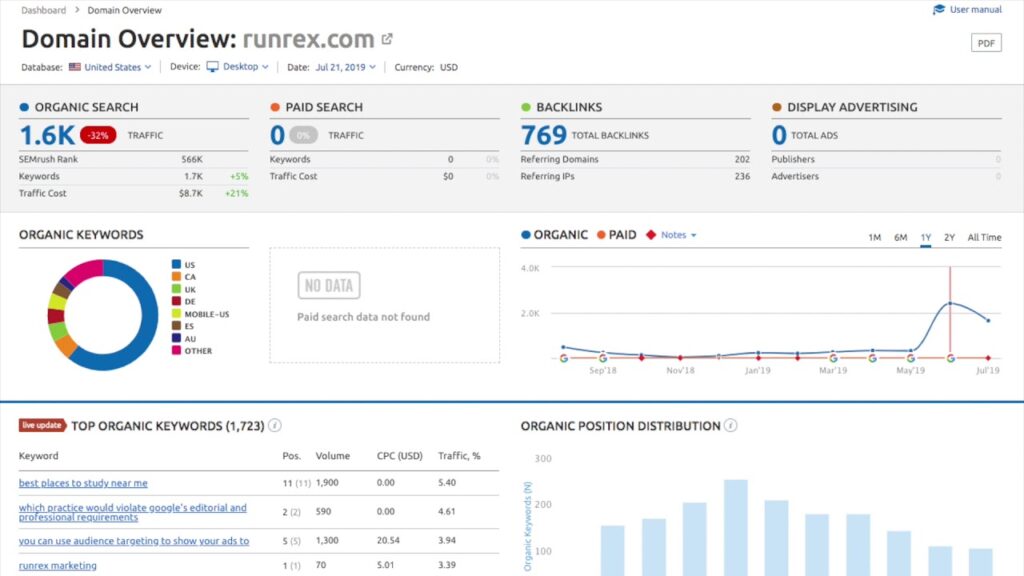The image size is (1024, 576).
Task: Click the Keywords 1.7K value
Action: click(x=193, y=176)
